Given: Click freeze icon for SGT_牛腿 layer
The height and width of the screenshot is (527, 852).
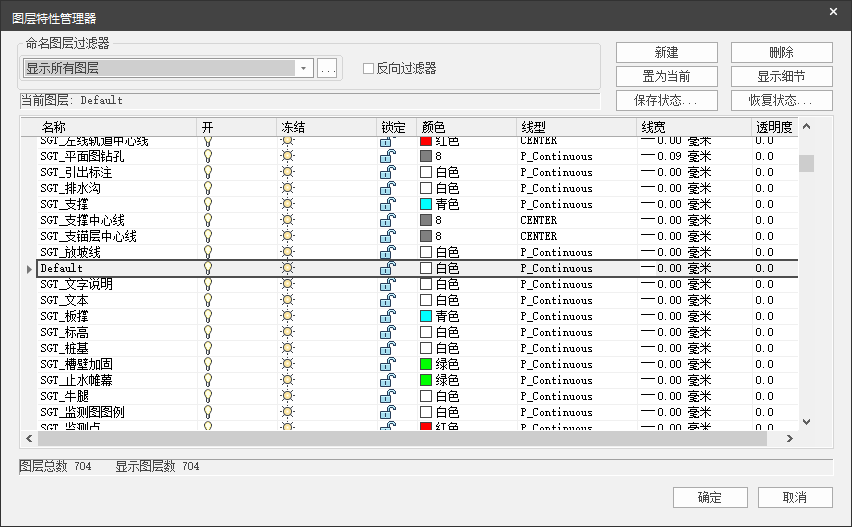Looking at the screenshot, I should point(288,396).
